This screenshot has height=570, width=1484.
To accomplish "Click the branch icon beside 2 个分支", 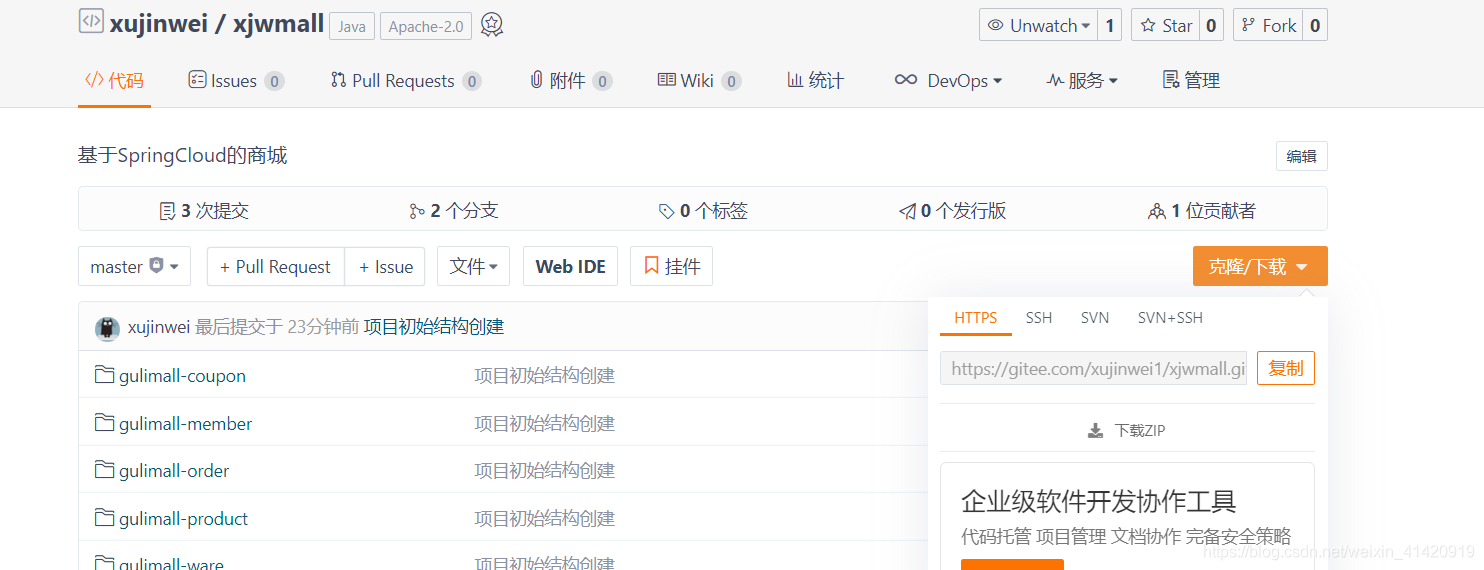I will coord(417,211).
